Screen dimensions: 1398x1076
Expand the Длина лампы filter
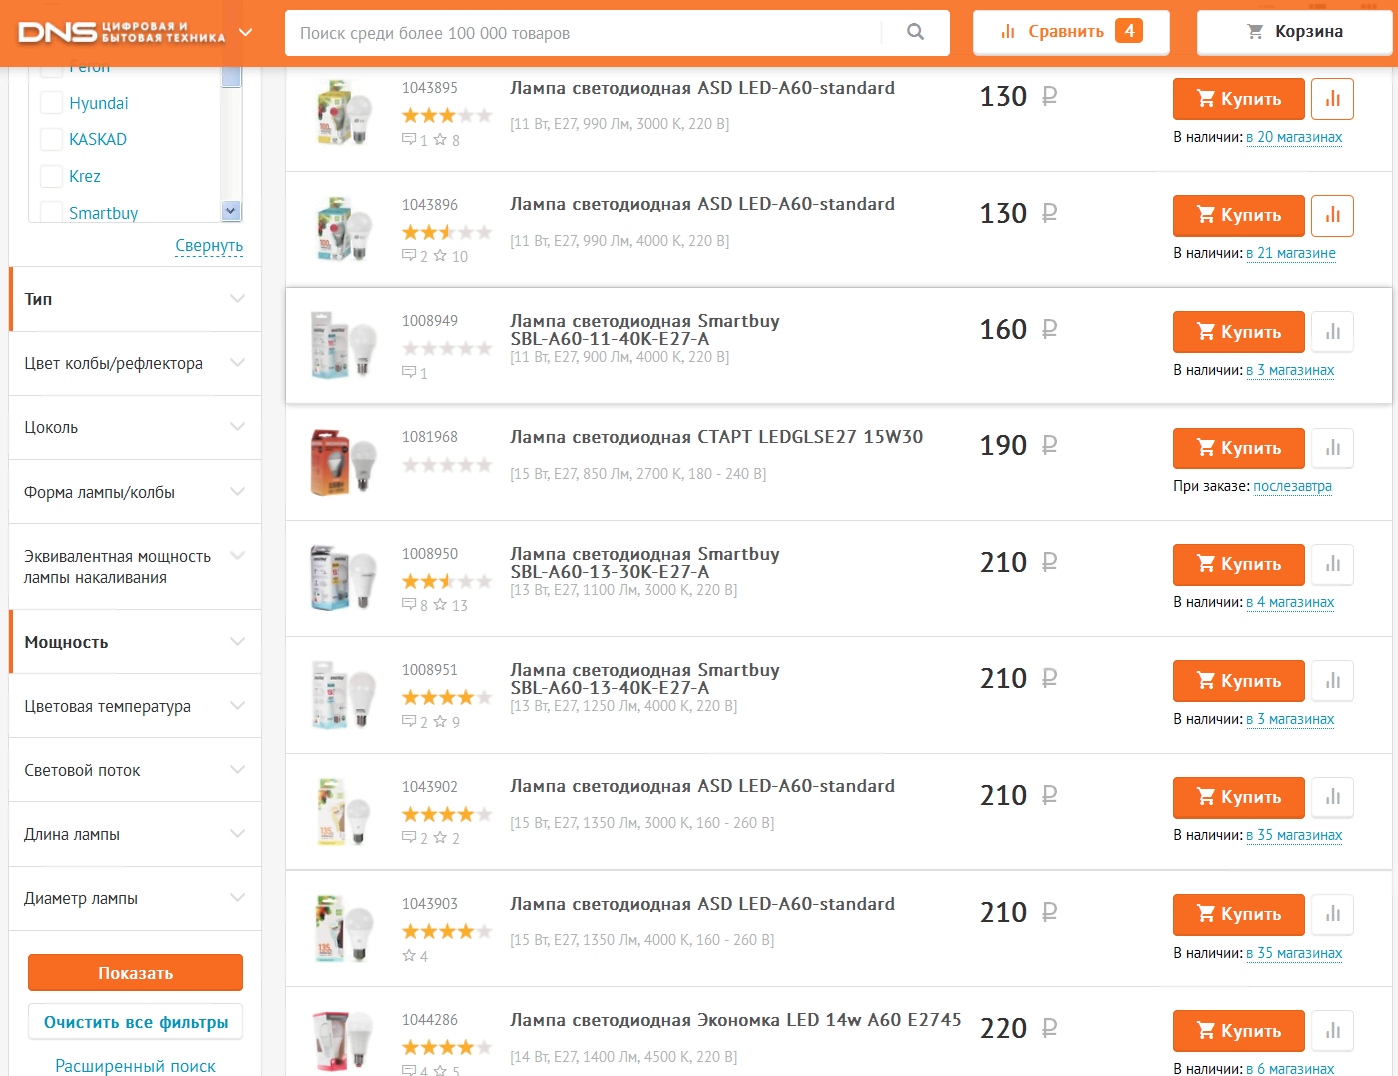[135, 834]
